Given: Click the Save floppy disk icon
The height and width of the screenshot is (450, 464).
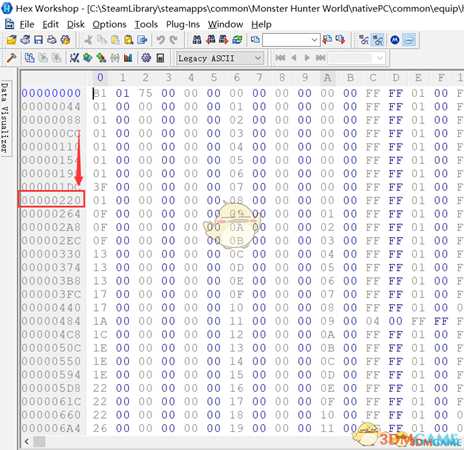Looking at the screenshot, I should [38, 40].
